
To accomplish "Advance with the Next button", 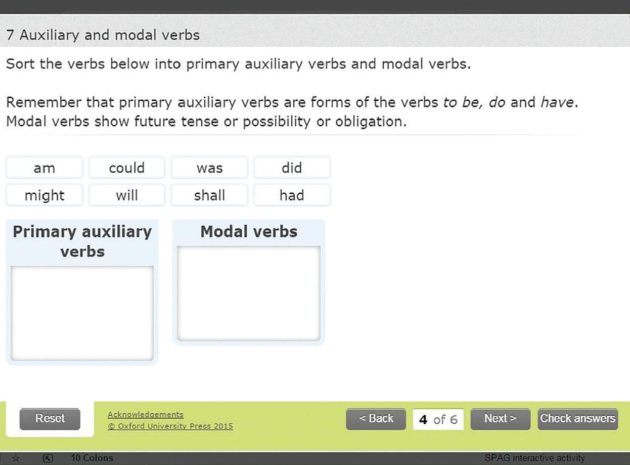I will [x=500, y=419].
